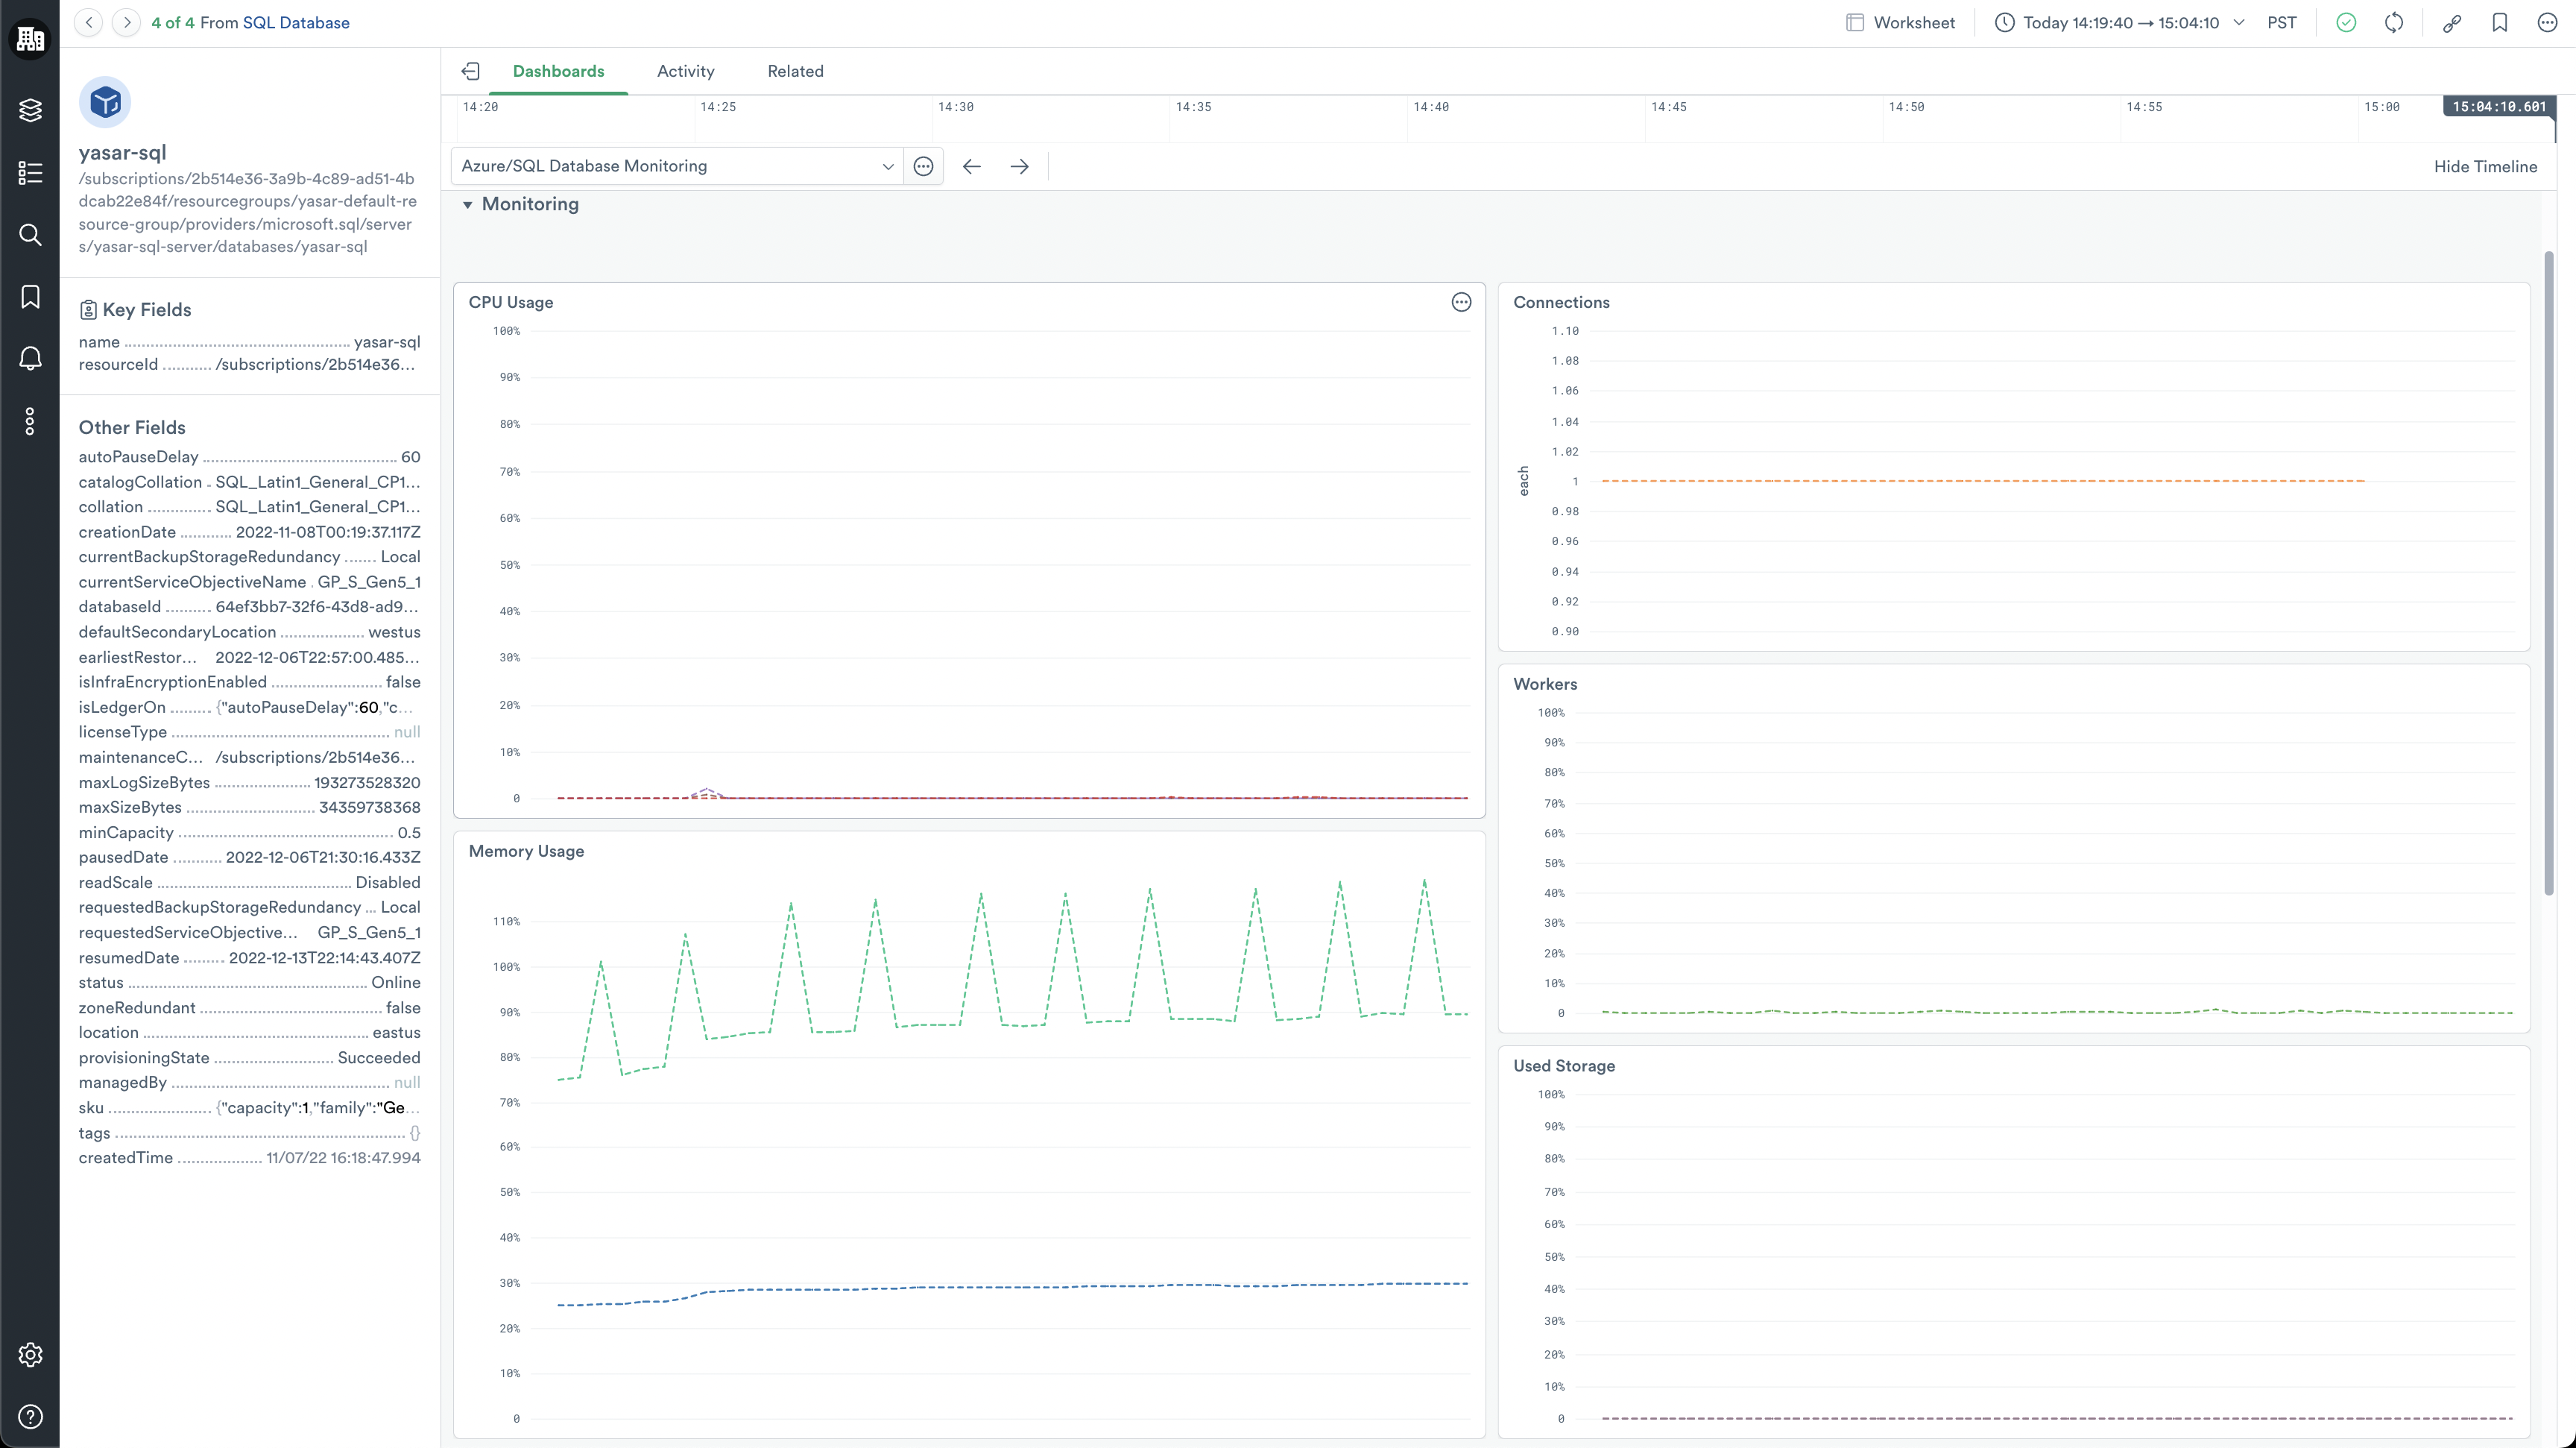This screenshot has height=1448, width=2576.
Task: Collapse the side panel with the exit icon
Action: tap(470, 71)
